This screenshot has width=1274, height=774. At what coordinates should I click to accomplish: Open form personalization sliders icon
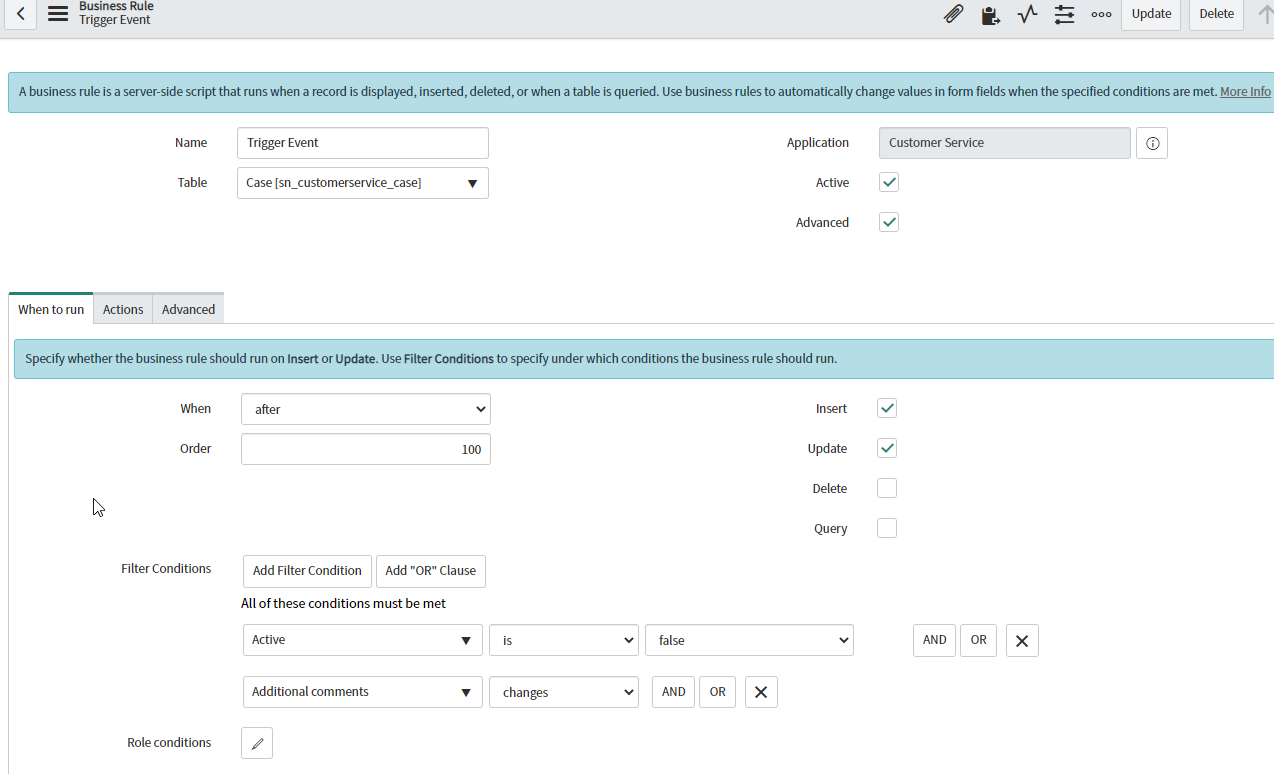[x=1064, y=14]
